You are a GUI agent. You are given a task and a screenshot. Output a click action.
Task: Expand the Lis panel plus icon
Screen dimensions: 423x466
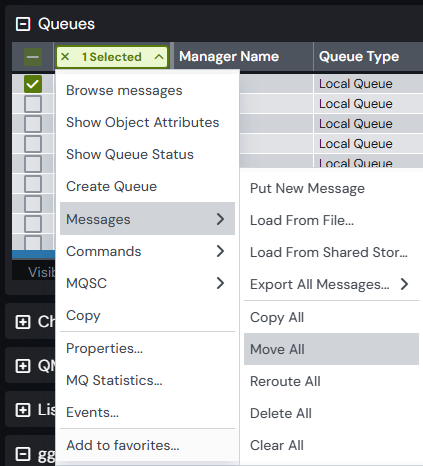point(23,410)
